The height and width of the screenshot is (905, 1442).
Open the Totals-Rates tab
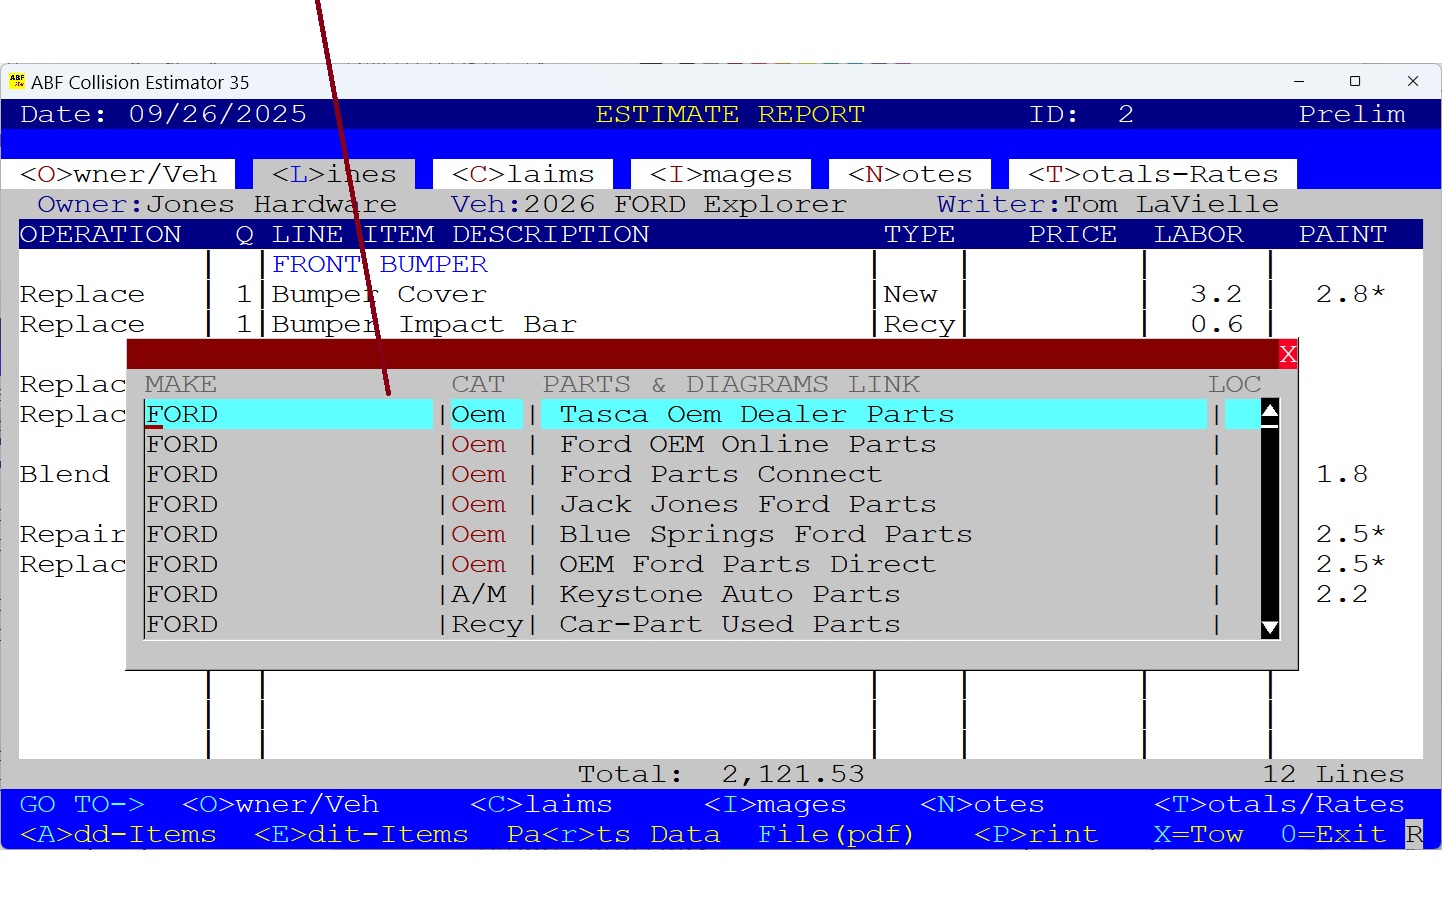coord(1152,174)
